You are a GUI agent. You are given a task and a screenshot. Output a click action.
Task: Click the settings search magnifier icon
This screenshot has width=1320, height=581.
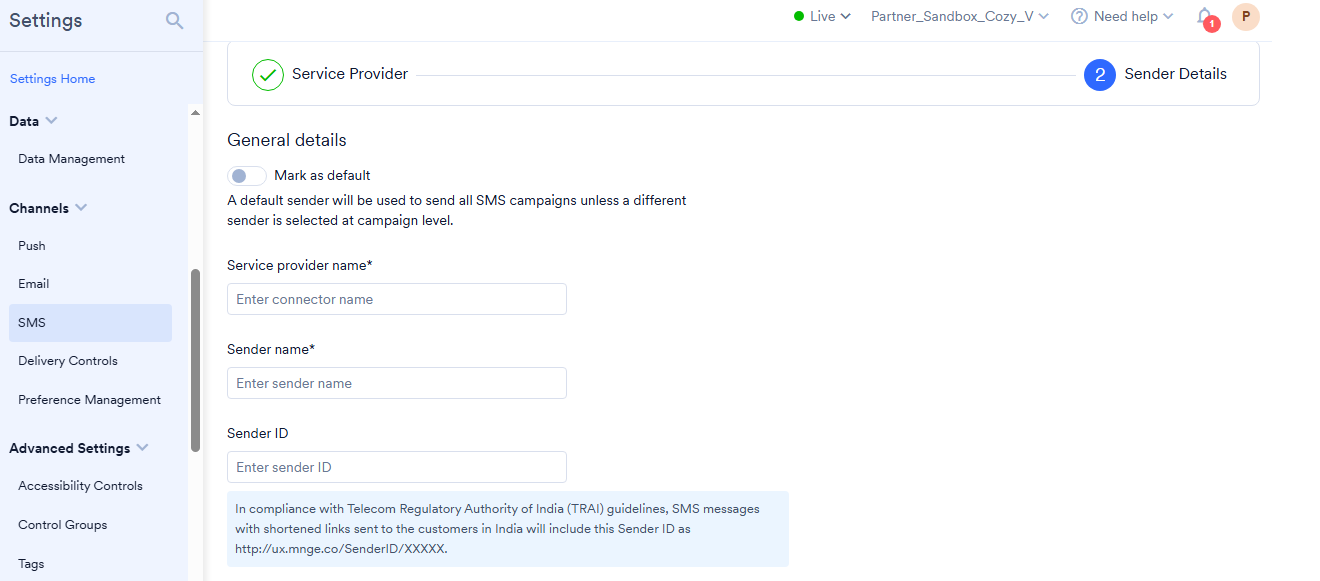(175, 21)
